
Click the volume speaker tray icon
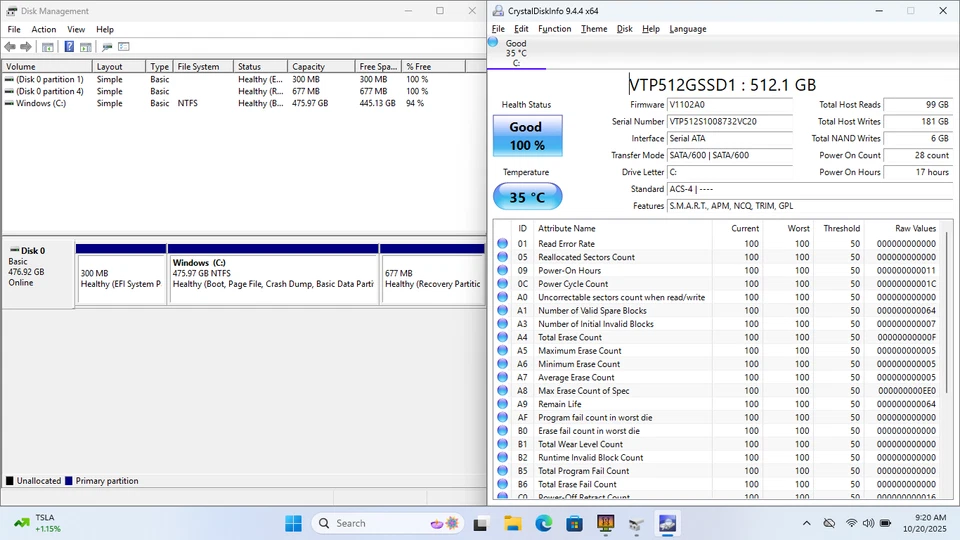click(868, 523)
